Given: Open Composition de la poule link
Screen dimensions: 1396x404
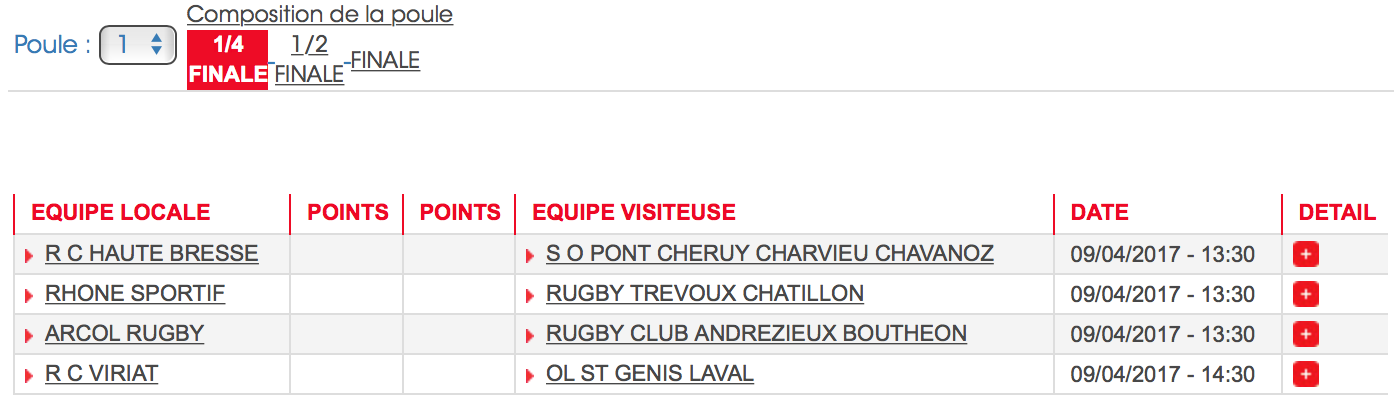Looking at the screenshot, I should pos(320,15).
